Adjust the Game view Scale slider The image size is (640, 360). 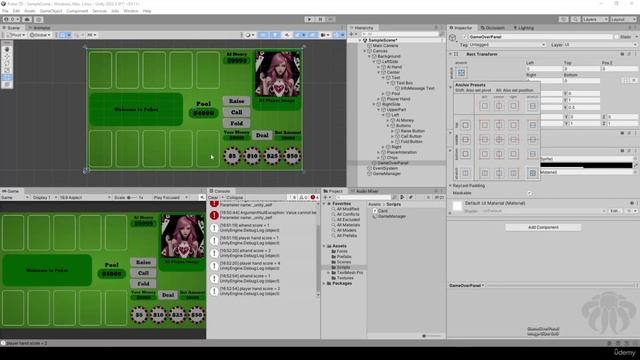(131, 198)
